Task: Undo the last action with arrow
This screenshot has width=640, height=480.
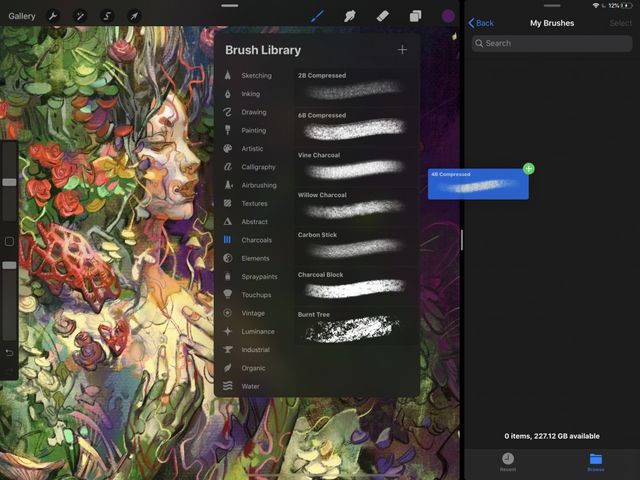Action: 9,353
